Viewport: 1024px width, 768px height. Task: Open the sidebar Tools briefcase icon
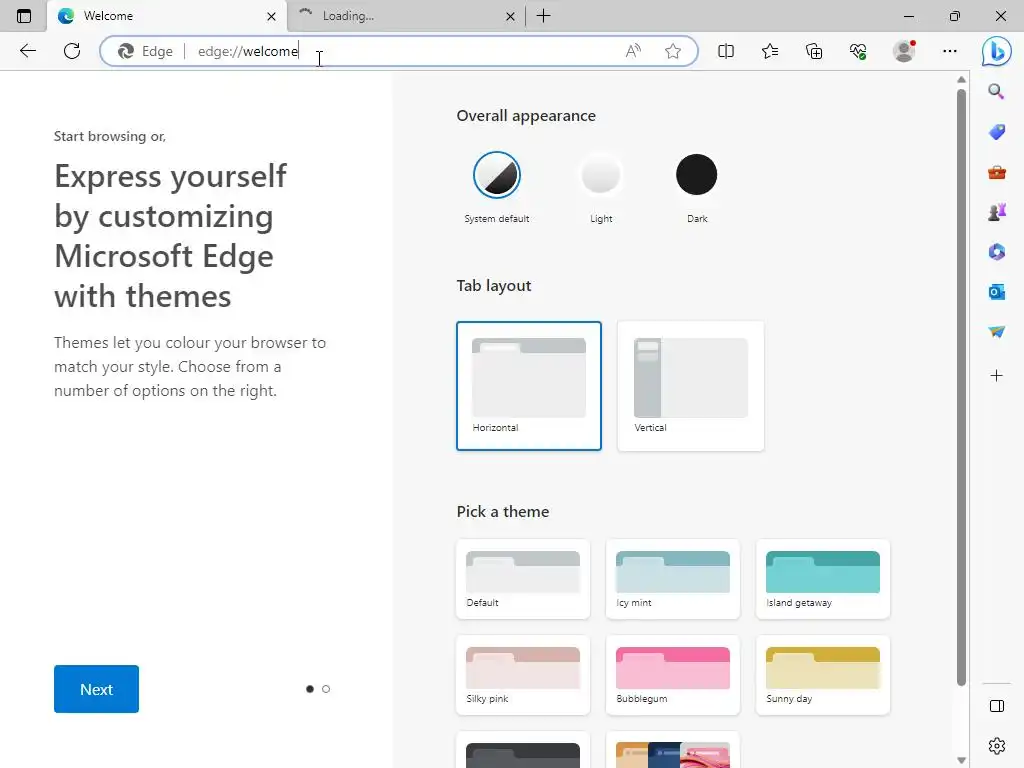click(x=997, y=172)
